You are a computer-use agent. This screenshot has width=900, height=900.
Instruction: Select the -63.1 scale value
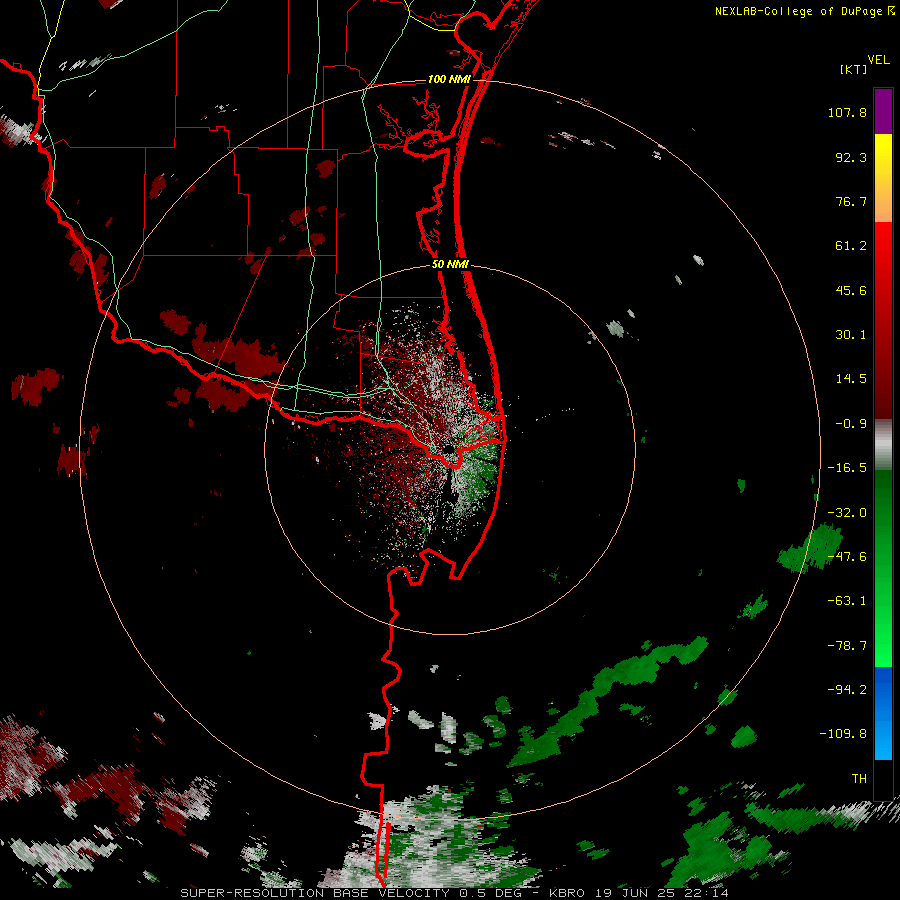click(x=847, y=601)
